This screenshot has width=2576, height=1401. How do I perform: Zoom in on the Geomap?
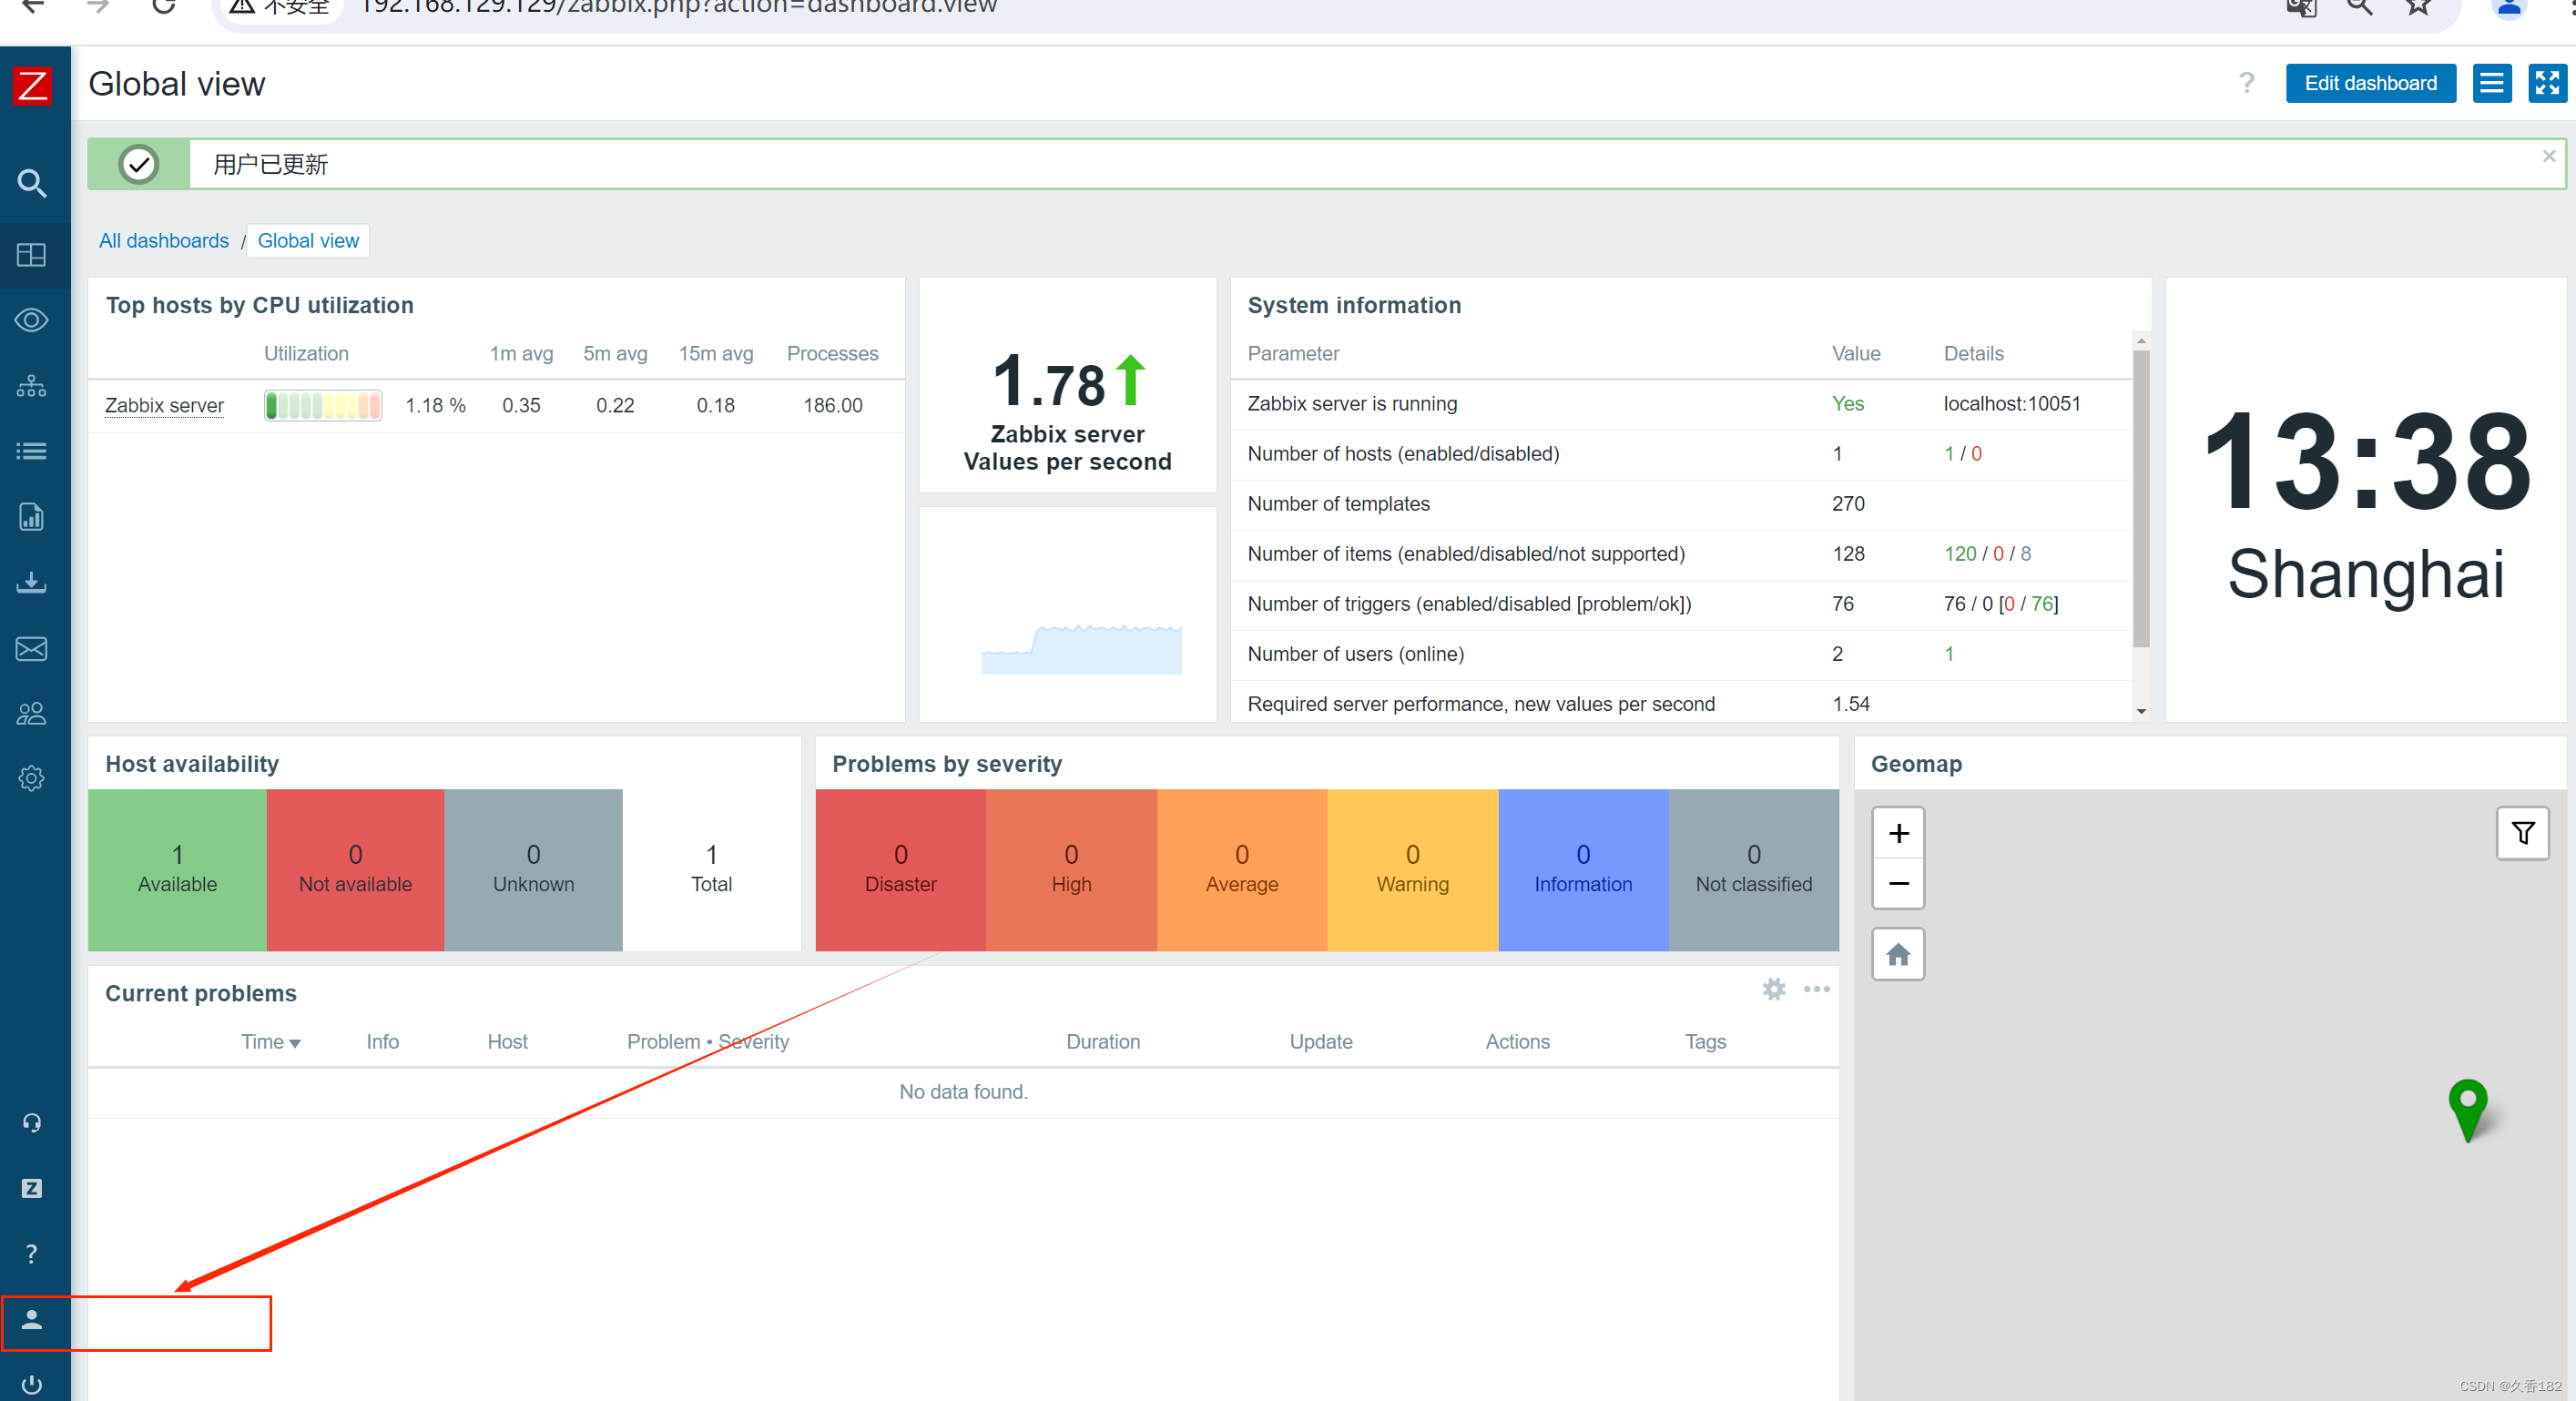pos(1898,833)
